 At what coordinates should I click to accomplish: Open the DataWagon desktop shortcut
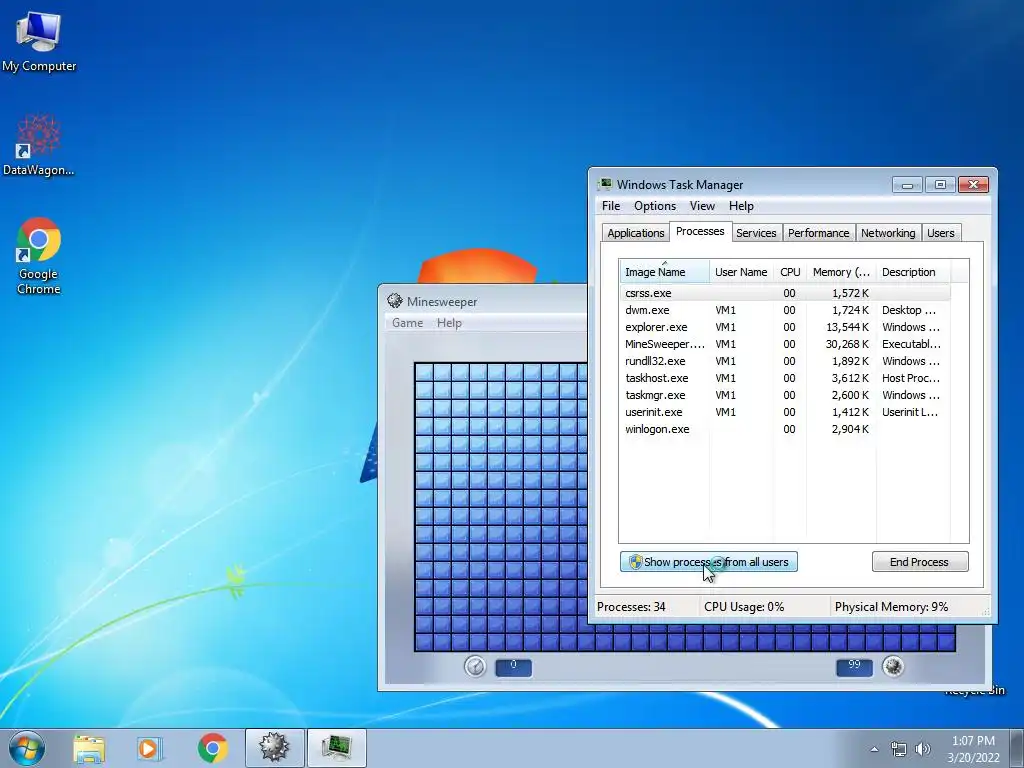(39, 145)
